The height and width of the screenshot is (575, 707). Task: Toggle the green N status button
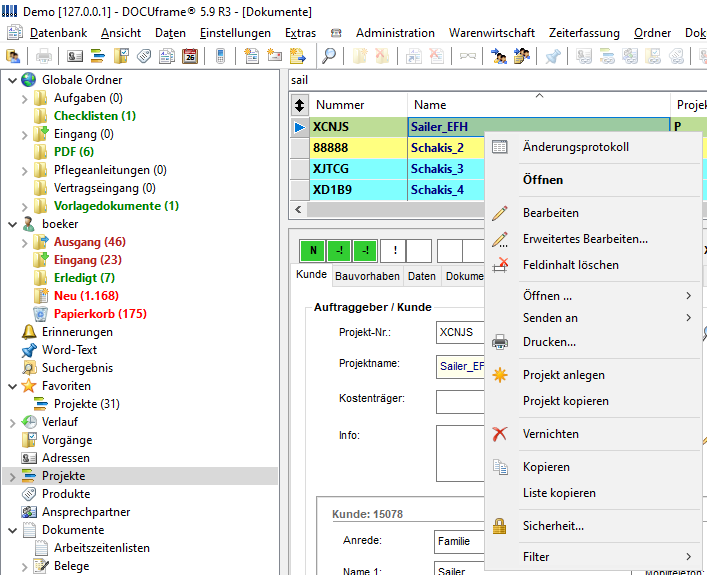coord(313,250)
